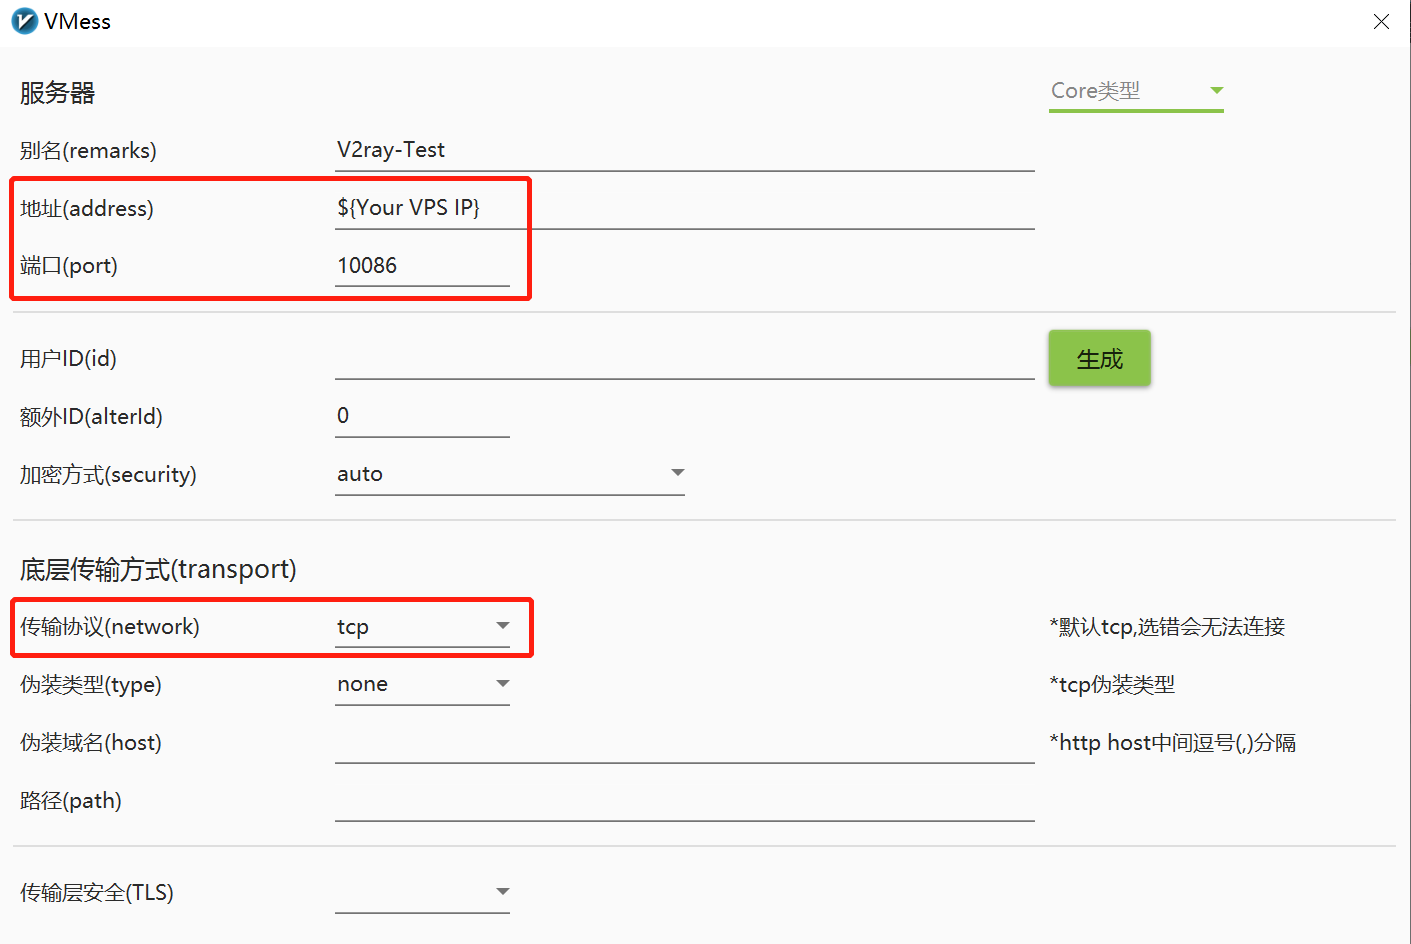Click the 传输层安全(TLS) label

96,893
